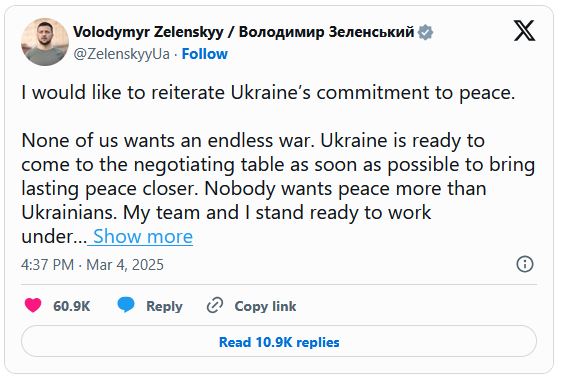
Task: Expand the tweet using Show more
Action: 143,237
